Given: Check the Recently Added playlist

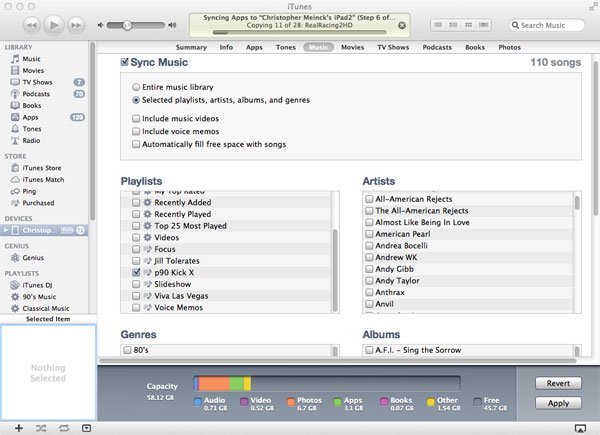Looking at the screenshot, I should [136, 202].
